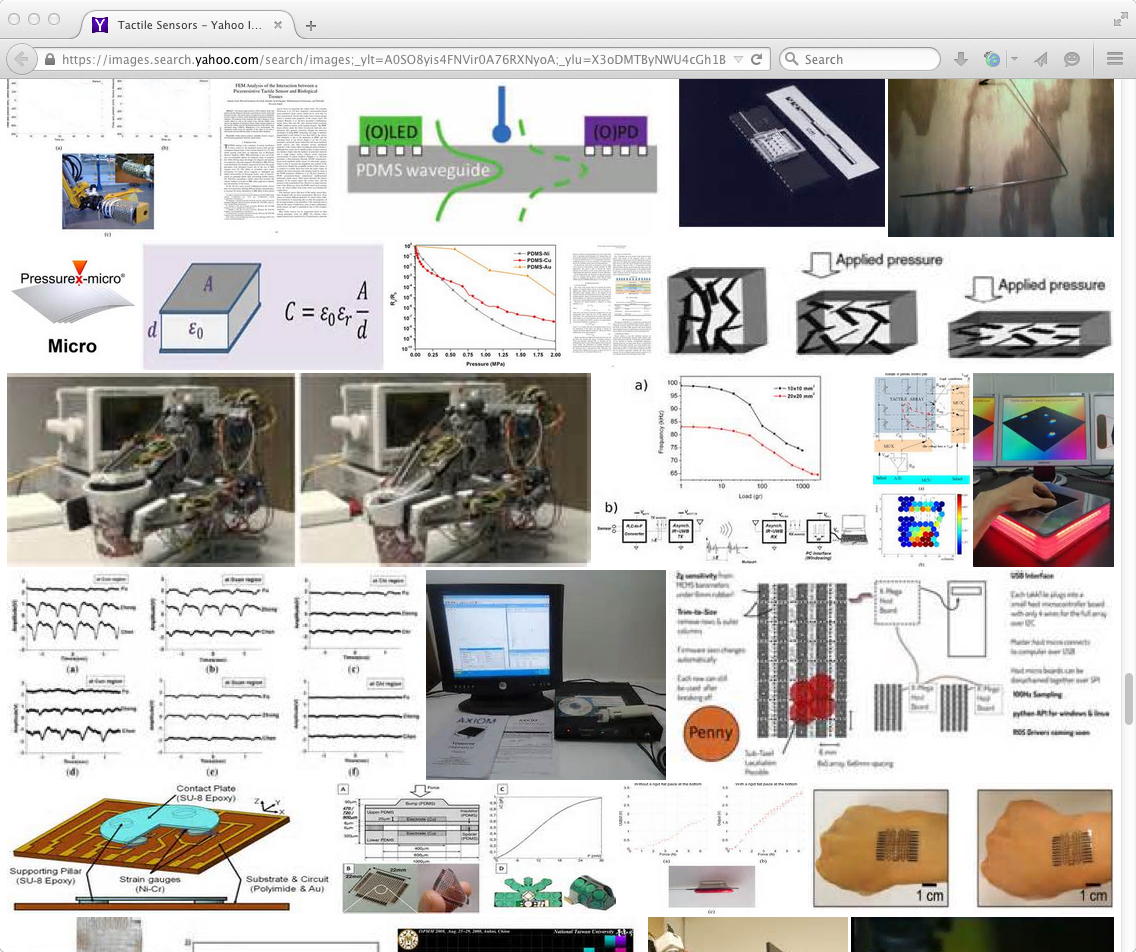Click the paper plane send icon
The width and height of the screenshot is (1136, 952).
click(x=1041, y=59)
